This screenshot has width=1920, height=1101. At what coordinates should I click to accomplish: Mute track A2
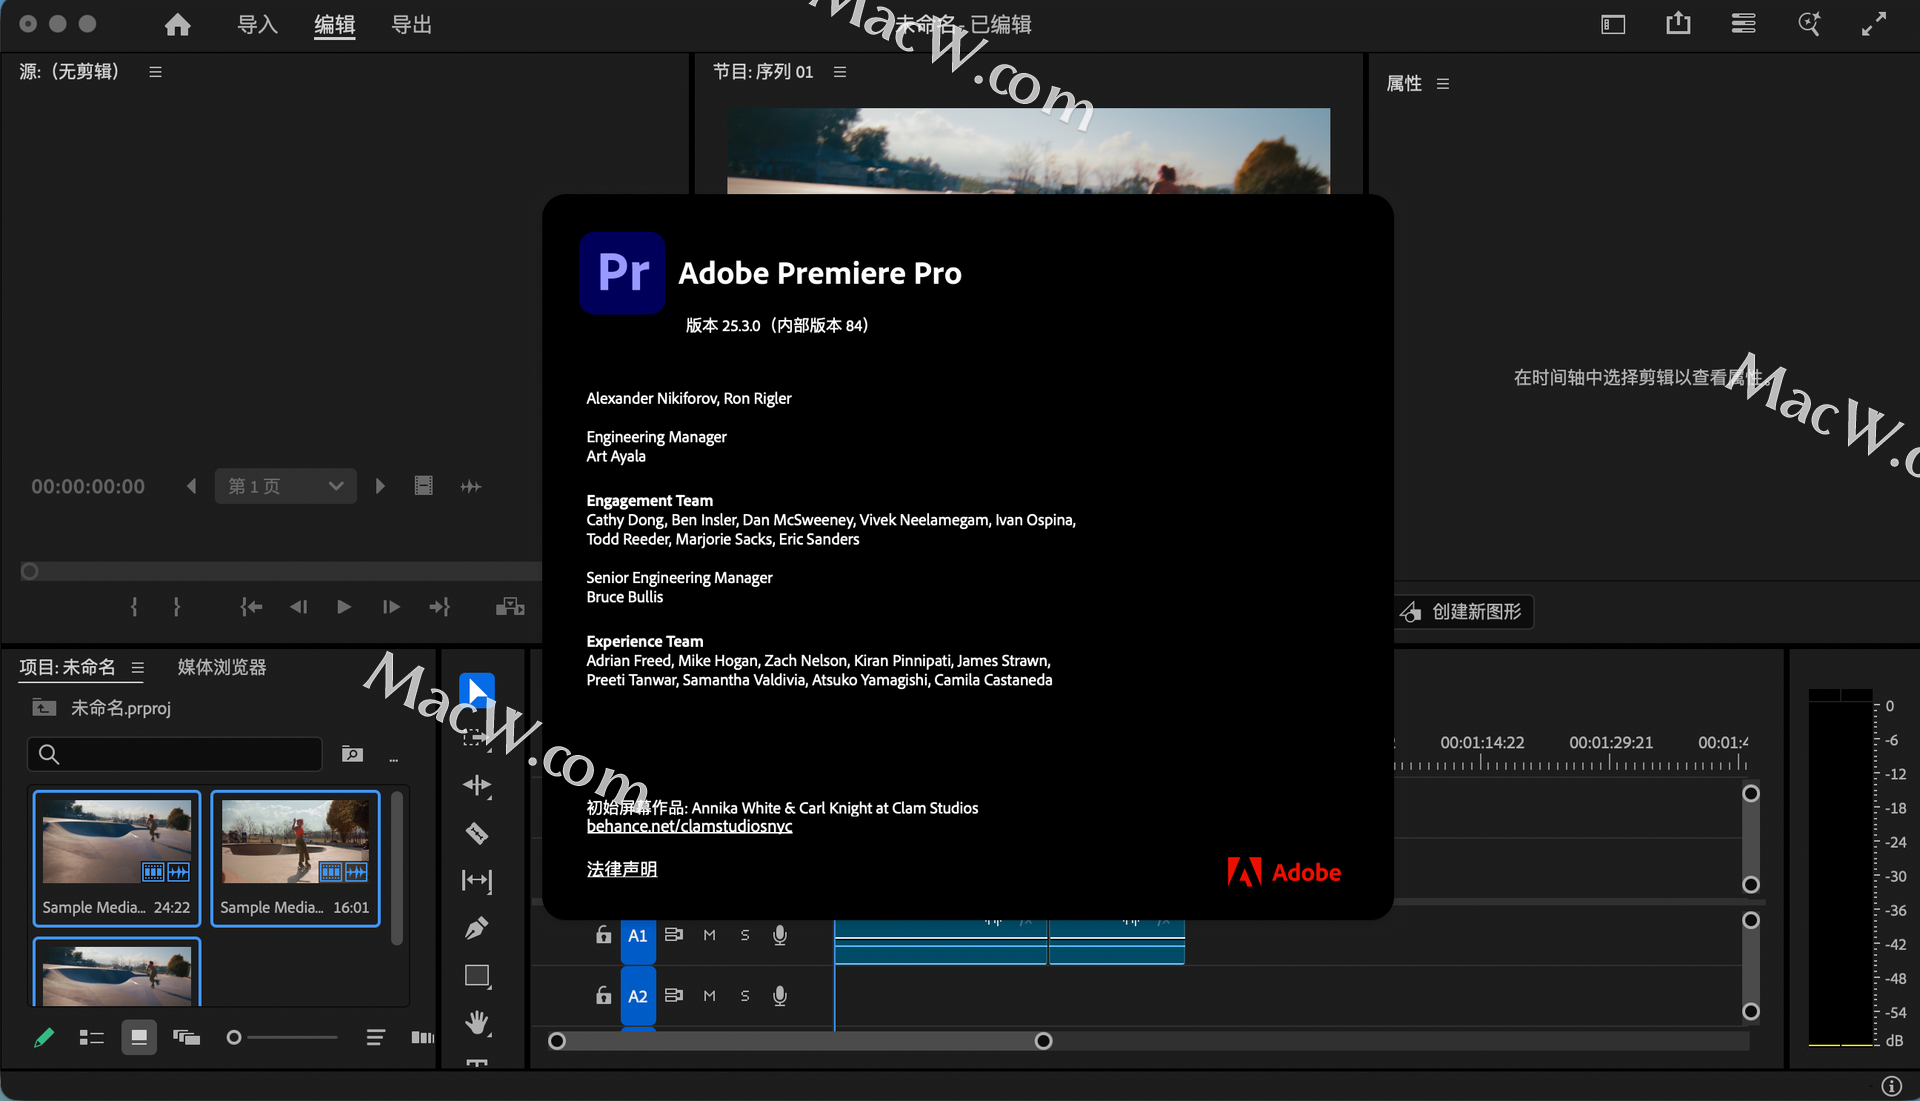click(x=709, y=996)
